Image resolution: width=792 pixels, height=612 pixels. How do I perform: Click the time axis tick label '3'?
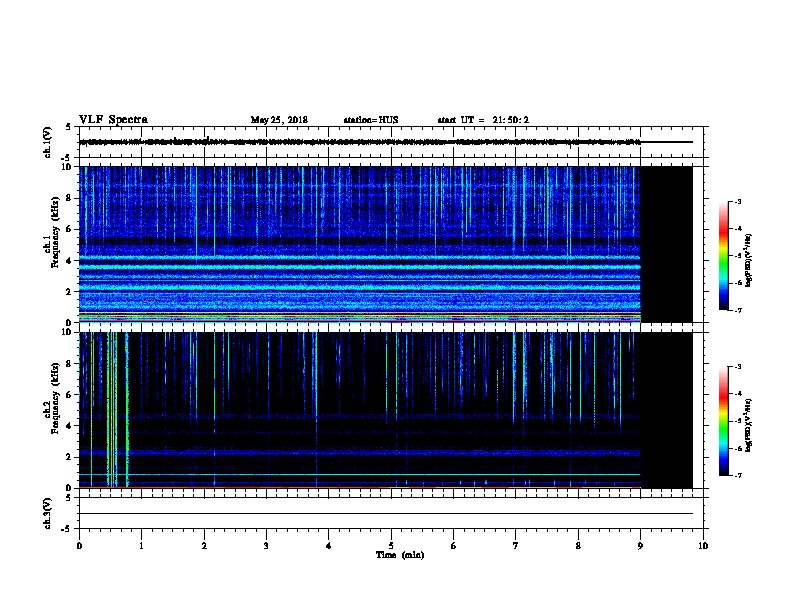click(x=266, y=546)
